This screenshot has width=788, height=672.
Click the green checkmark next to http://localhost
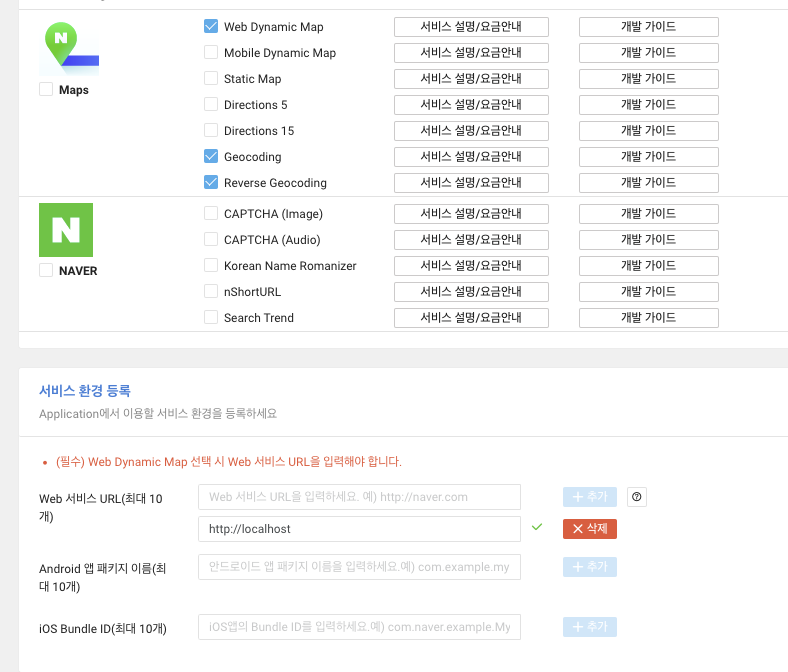(537, 527)
